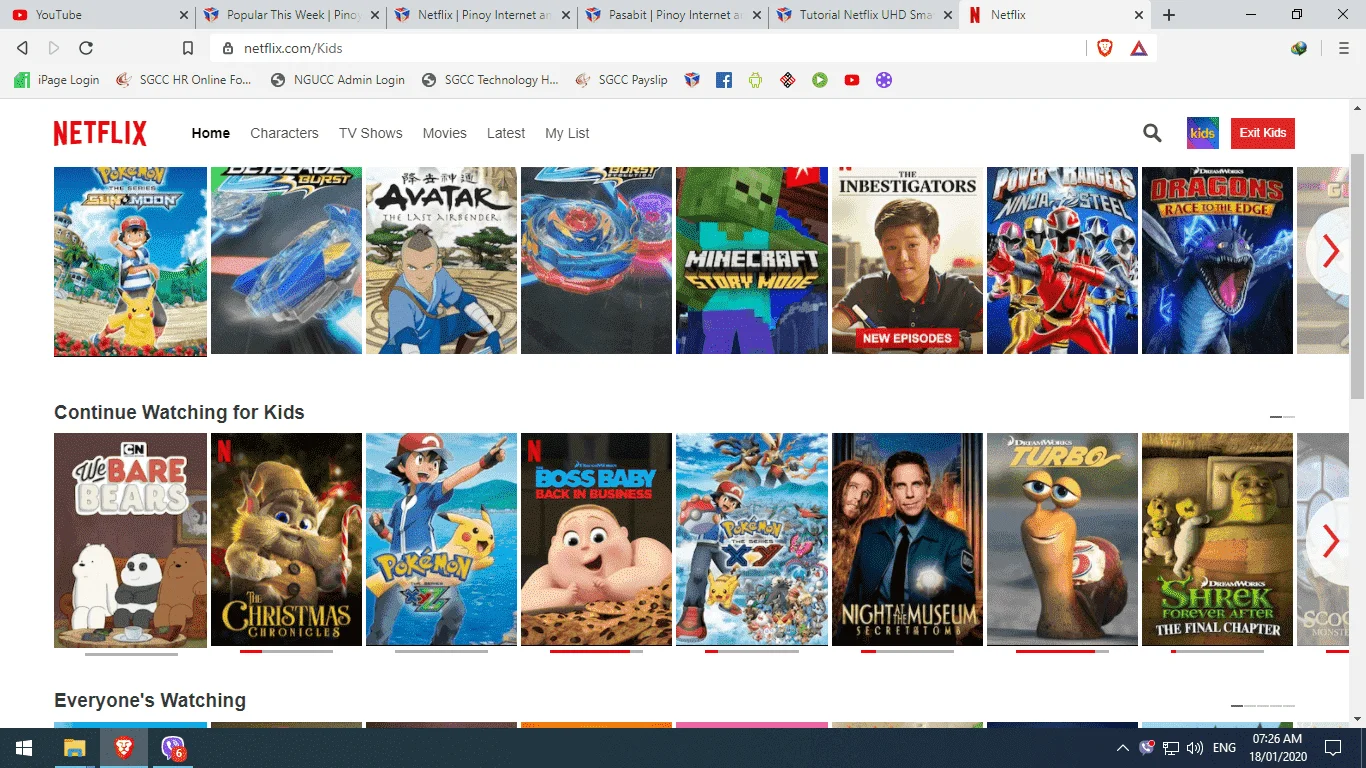Open Netflix search with the magnifier icon
Viewport: 1366px width, 768px height.
1152,133
